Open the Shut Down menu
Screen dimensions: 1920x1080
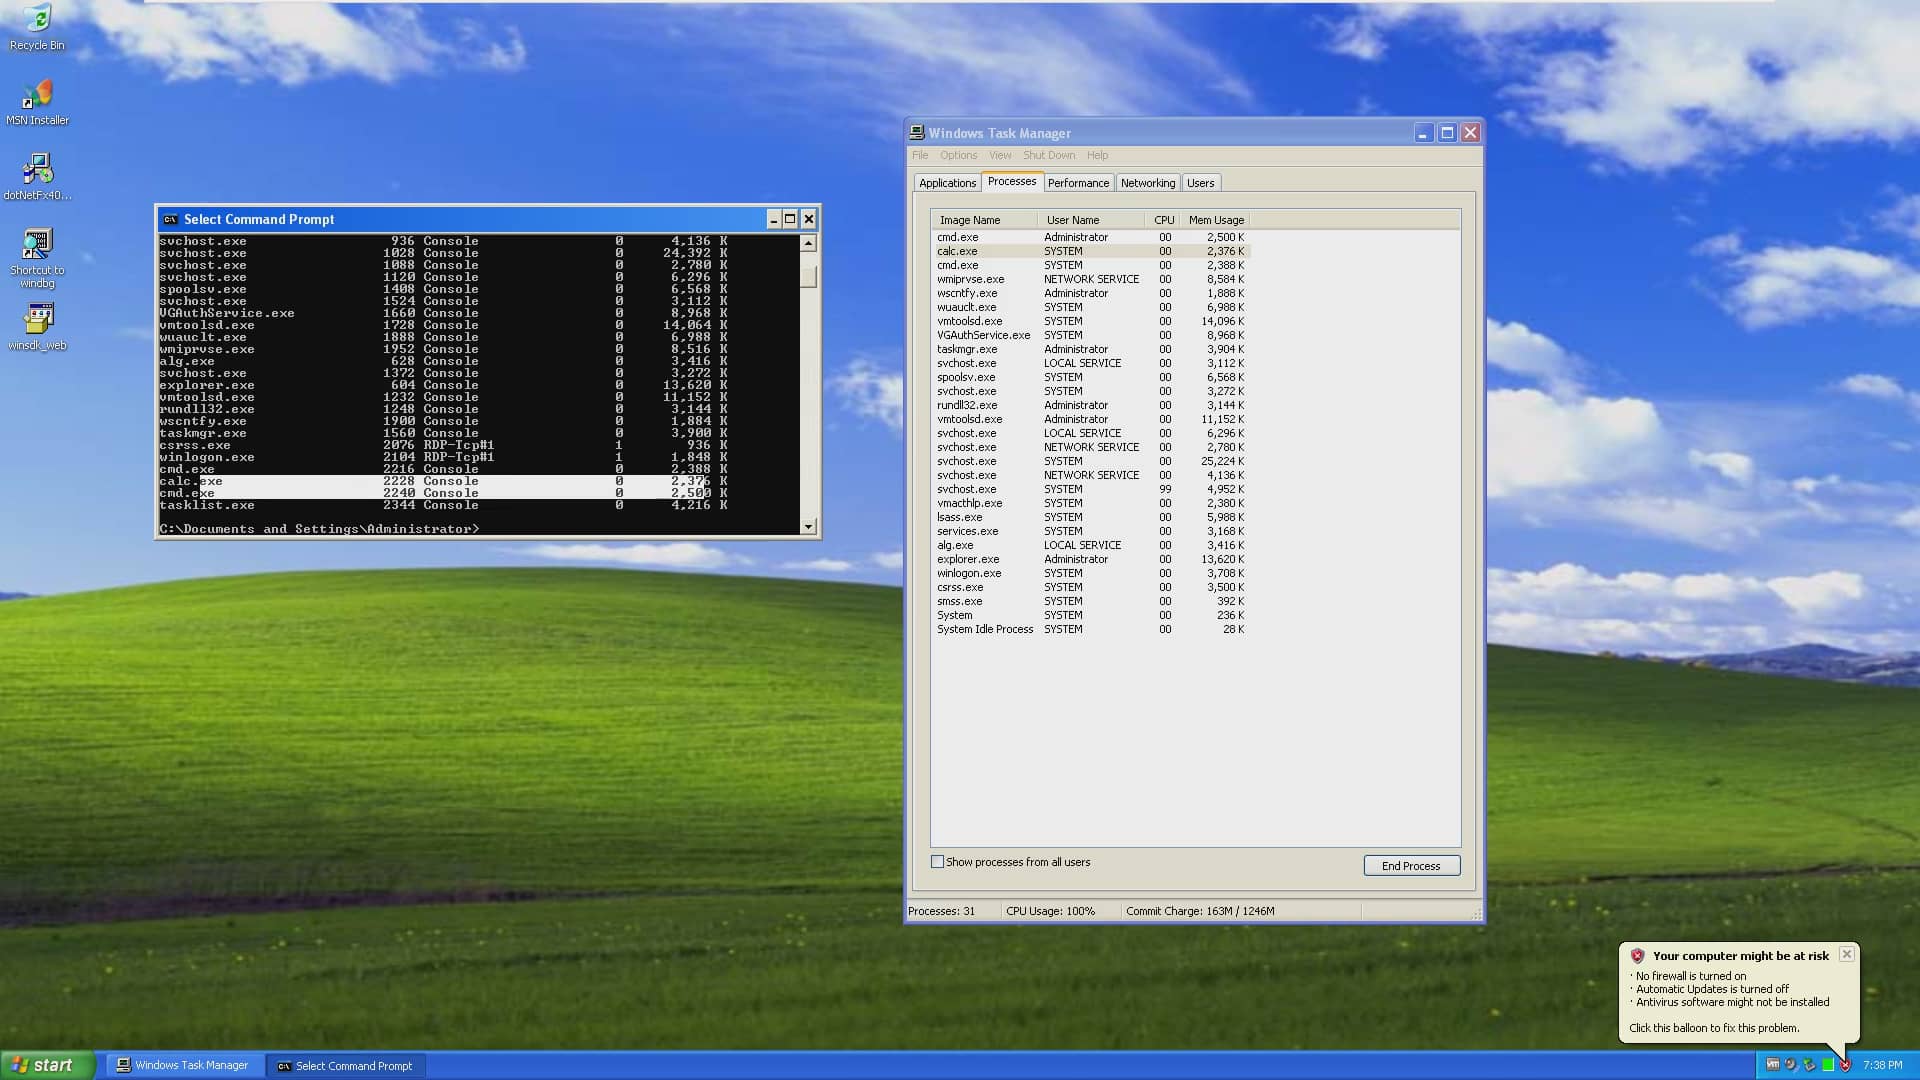[1048, 155]
